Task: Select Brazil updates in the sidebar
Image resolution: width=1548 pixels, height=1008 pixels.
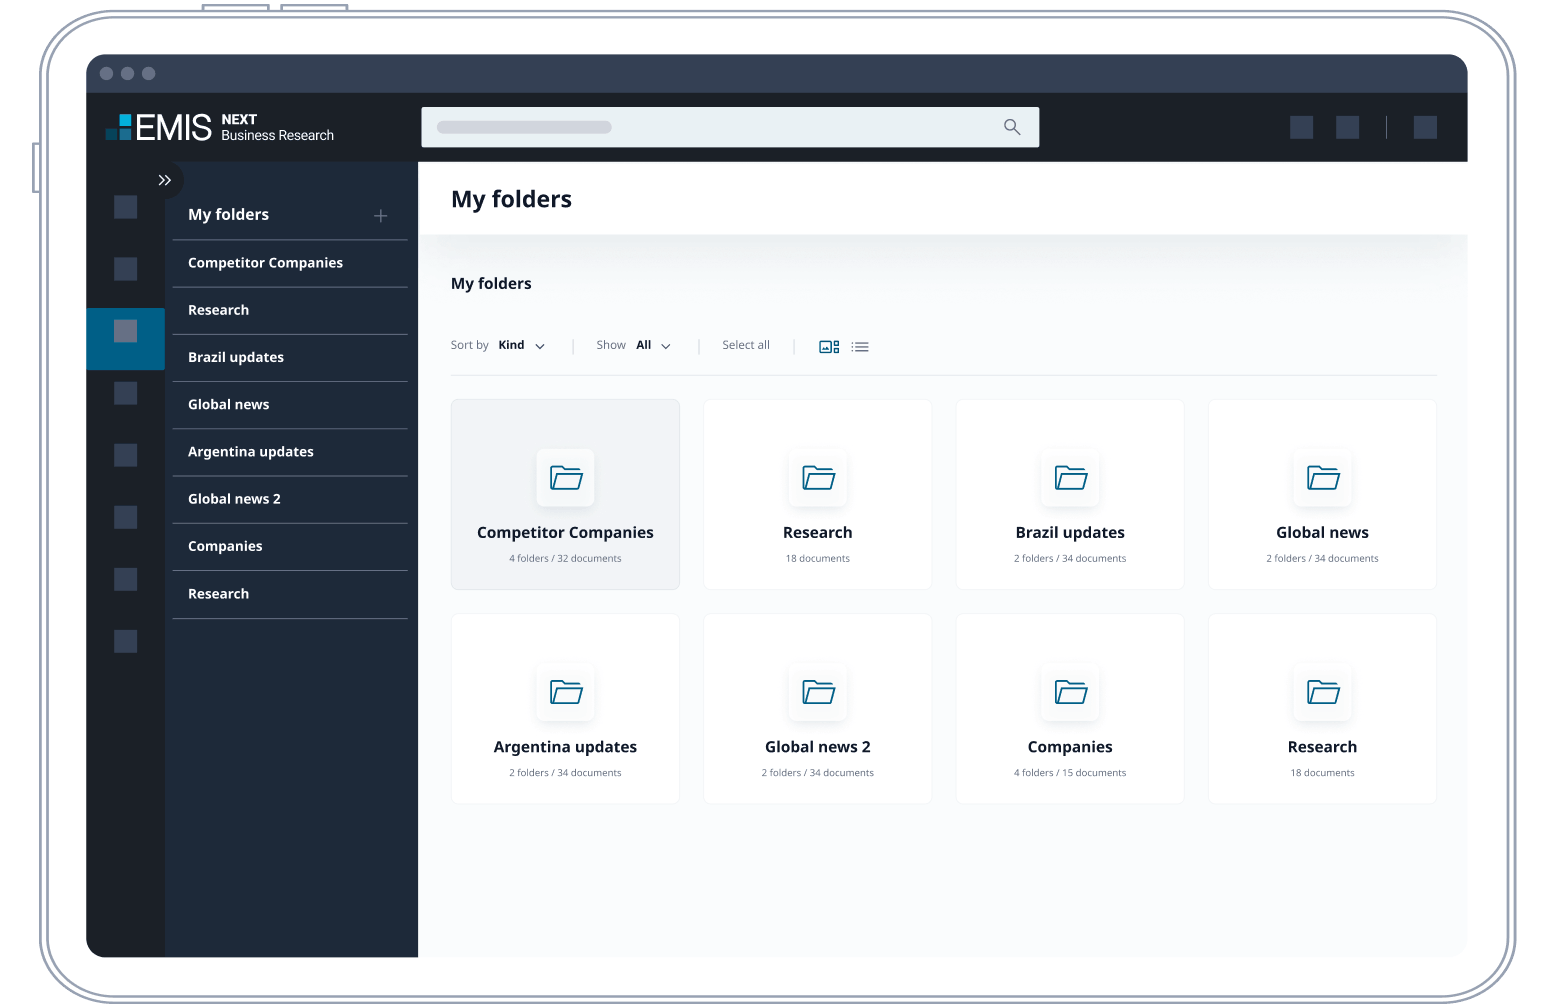Action: coord(236,358)
